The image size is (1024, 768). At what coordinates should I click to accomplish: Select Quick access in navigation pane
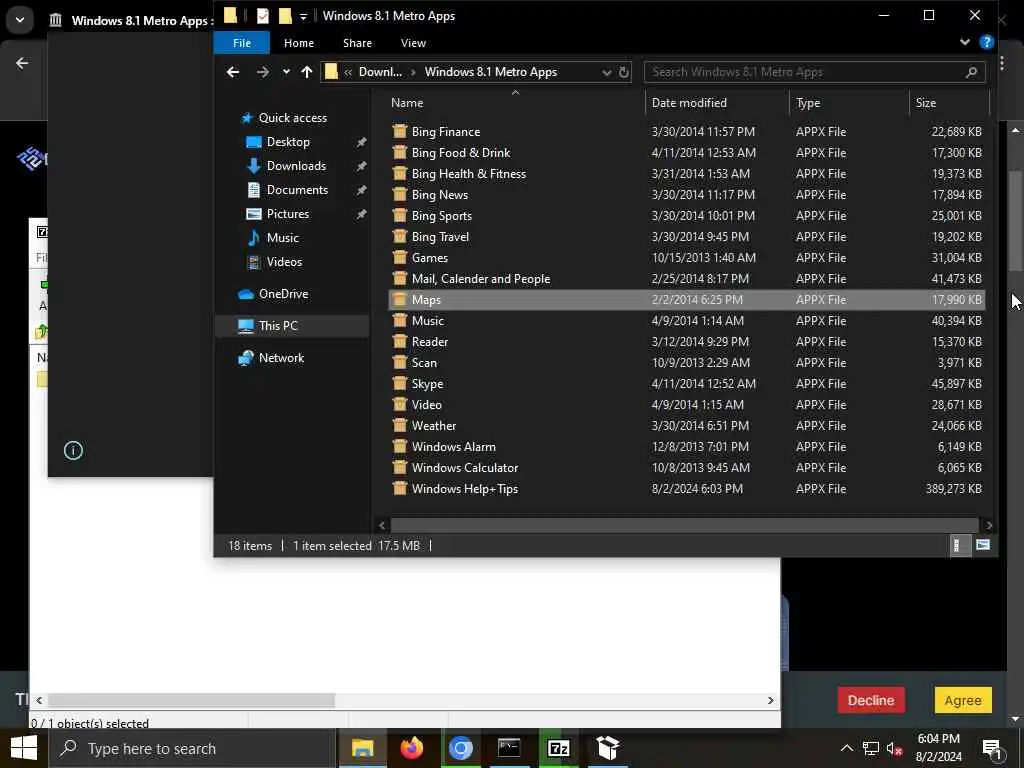pyautogui.click(x=292, y=118)
